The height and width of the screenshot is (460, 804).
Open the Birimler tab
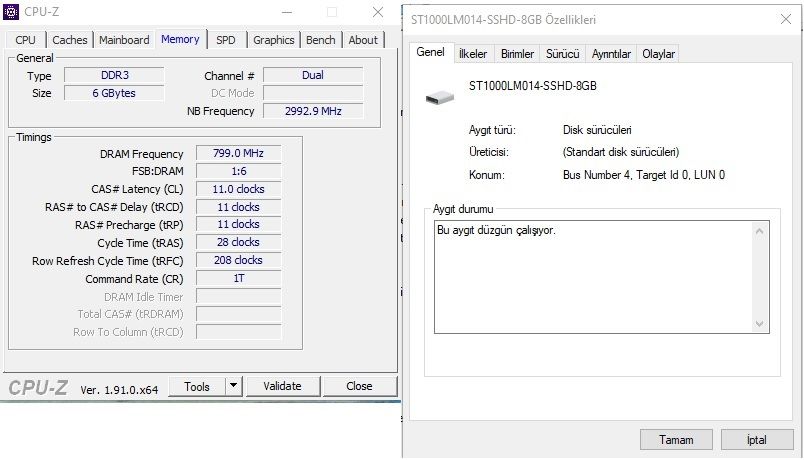coord(517,54)
